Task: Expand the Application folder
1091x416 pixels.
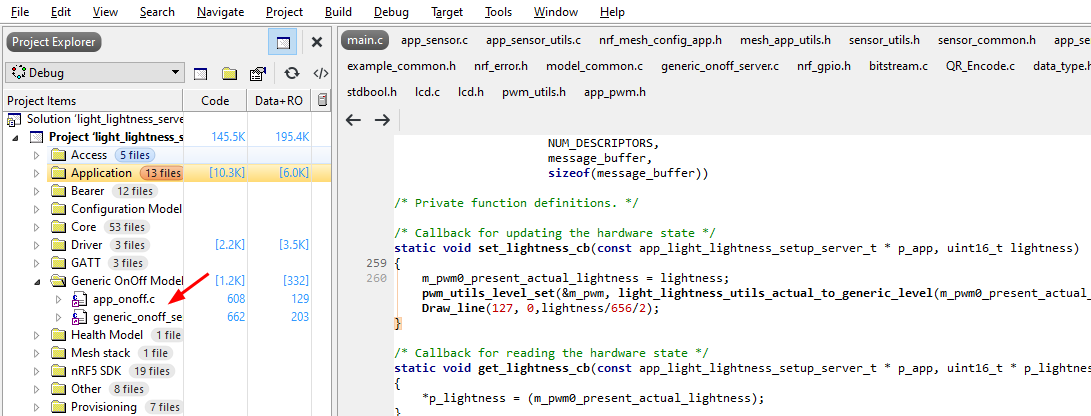Action: point(37,173)
